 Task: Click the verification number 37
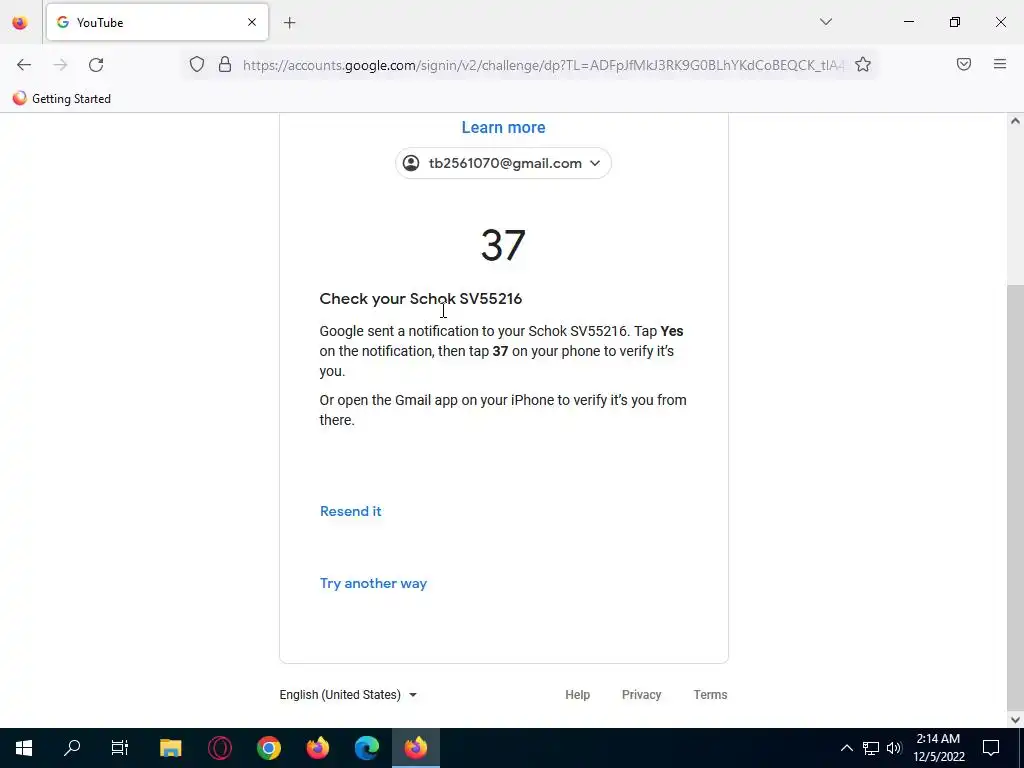(503, 246)
